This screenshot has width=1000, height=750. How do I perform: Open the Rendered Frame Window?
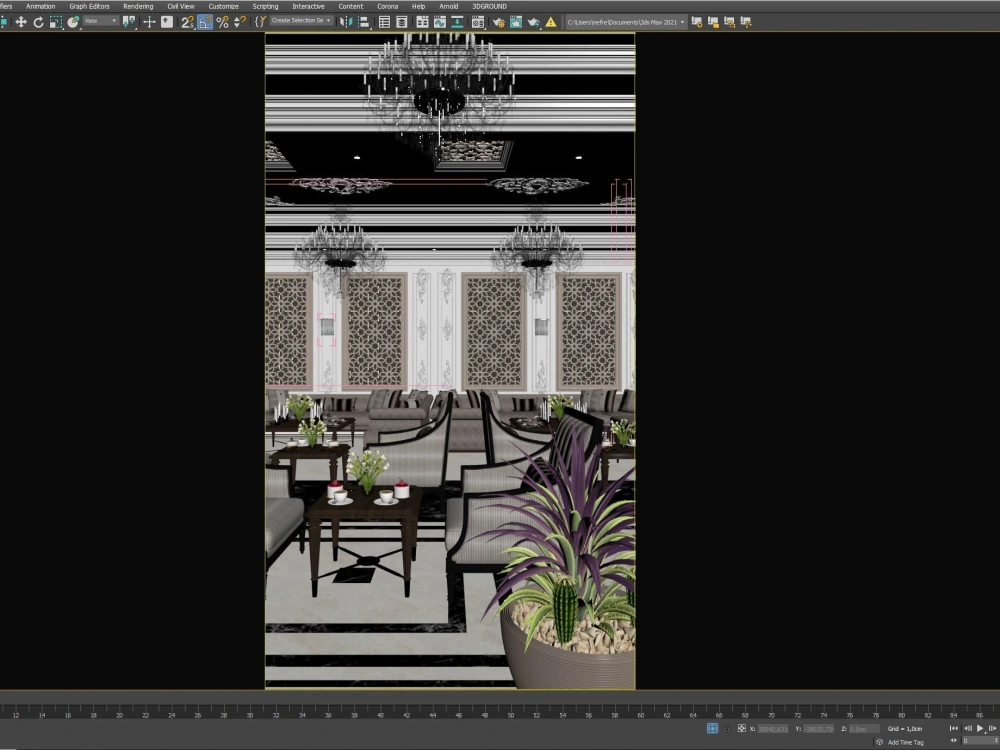pyautogui.click(x=515, y=22)
